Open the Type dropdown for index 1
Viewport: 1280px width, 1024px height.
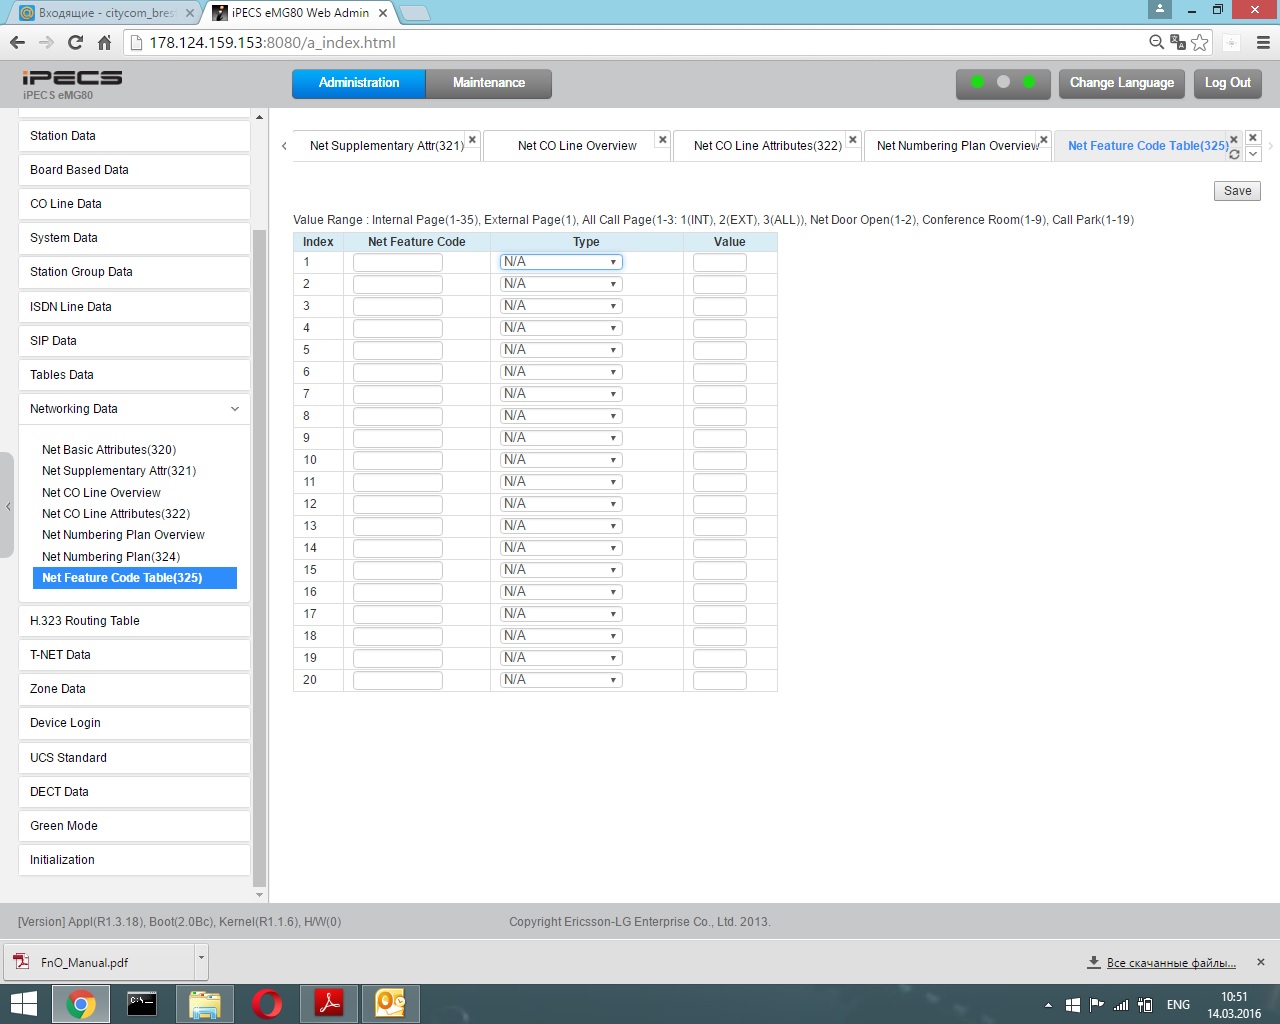click(561, 262)
